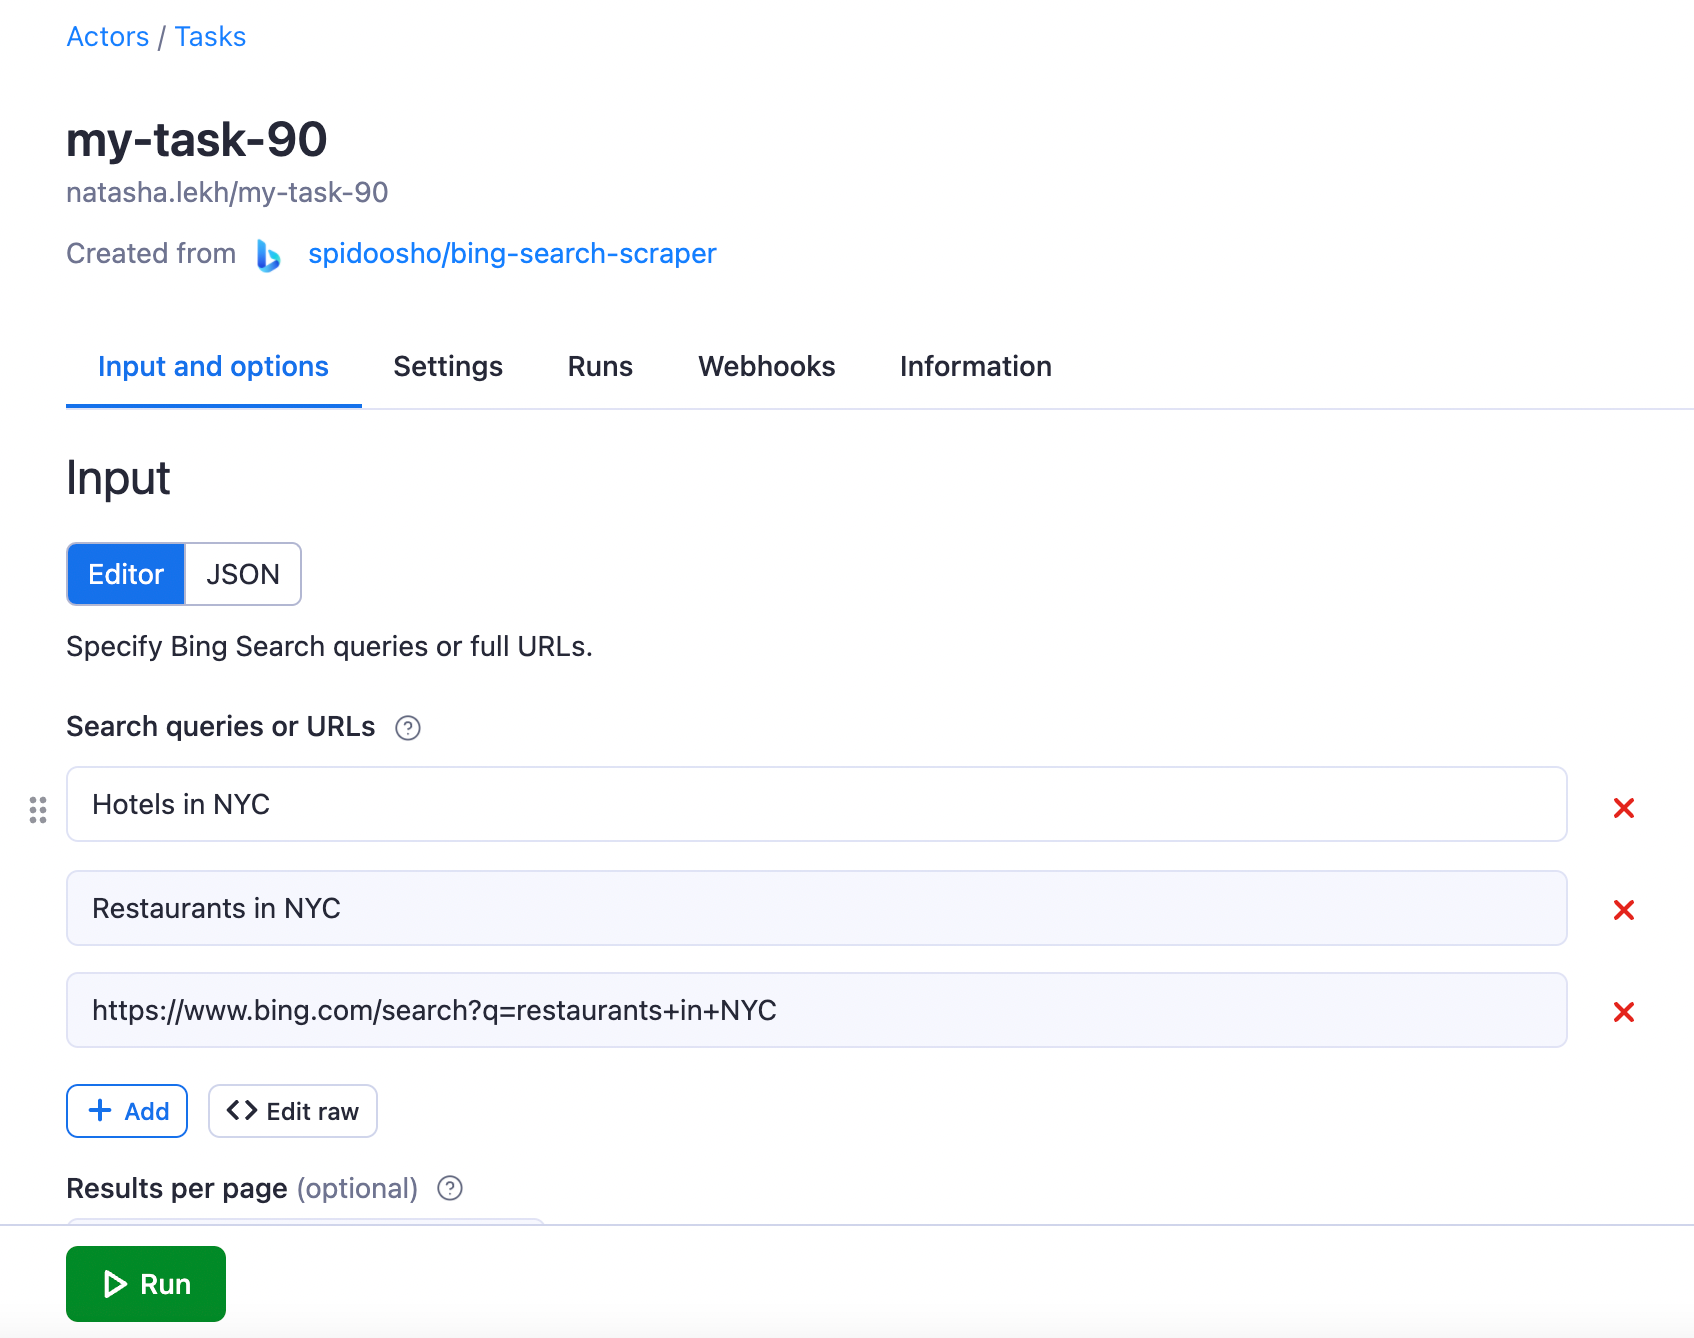Switch to the Settings tab
1694x1338 pixels.
click(448, 367)
